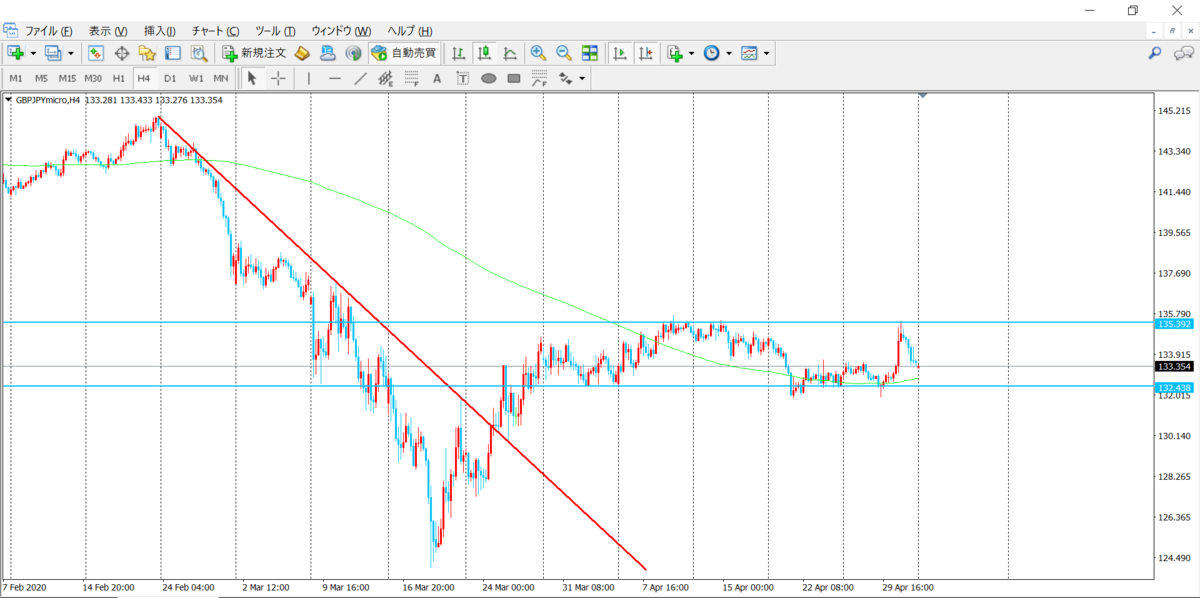
Task: Switch chart to candlestick mode
Action: click(x=485, y=53)
